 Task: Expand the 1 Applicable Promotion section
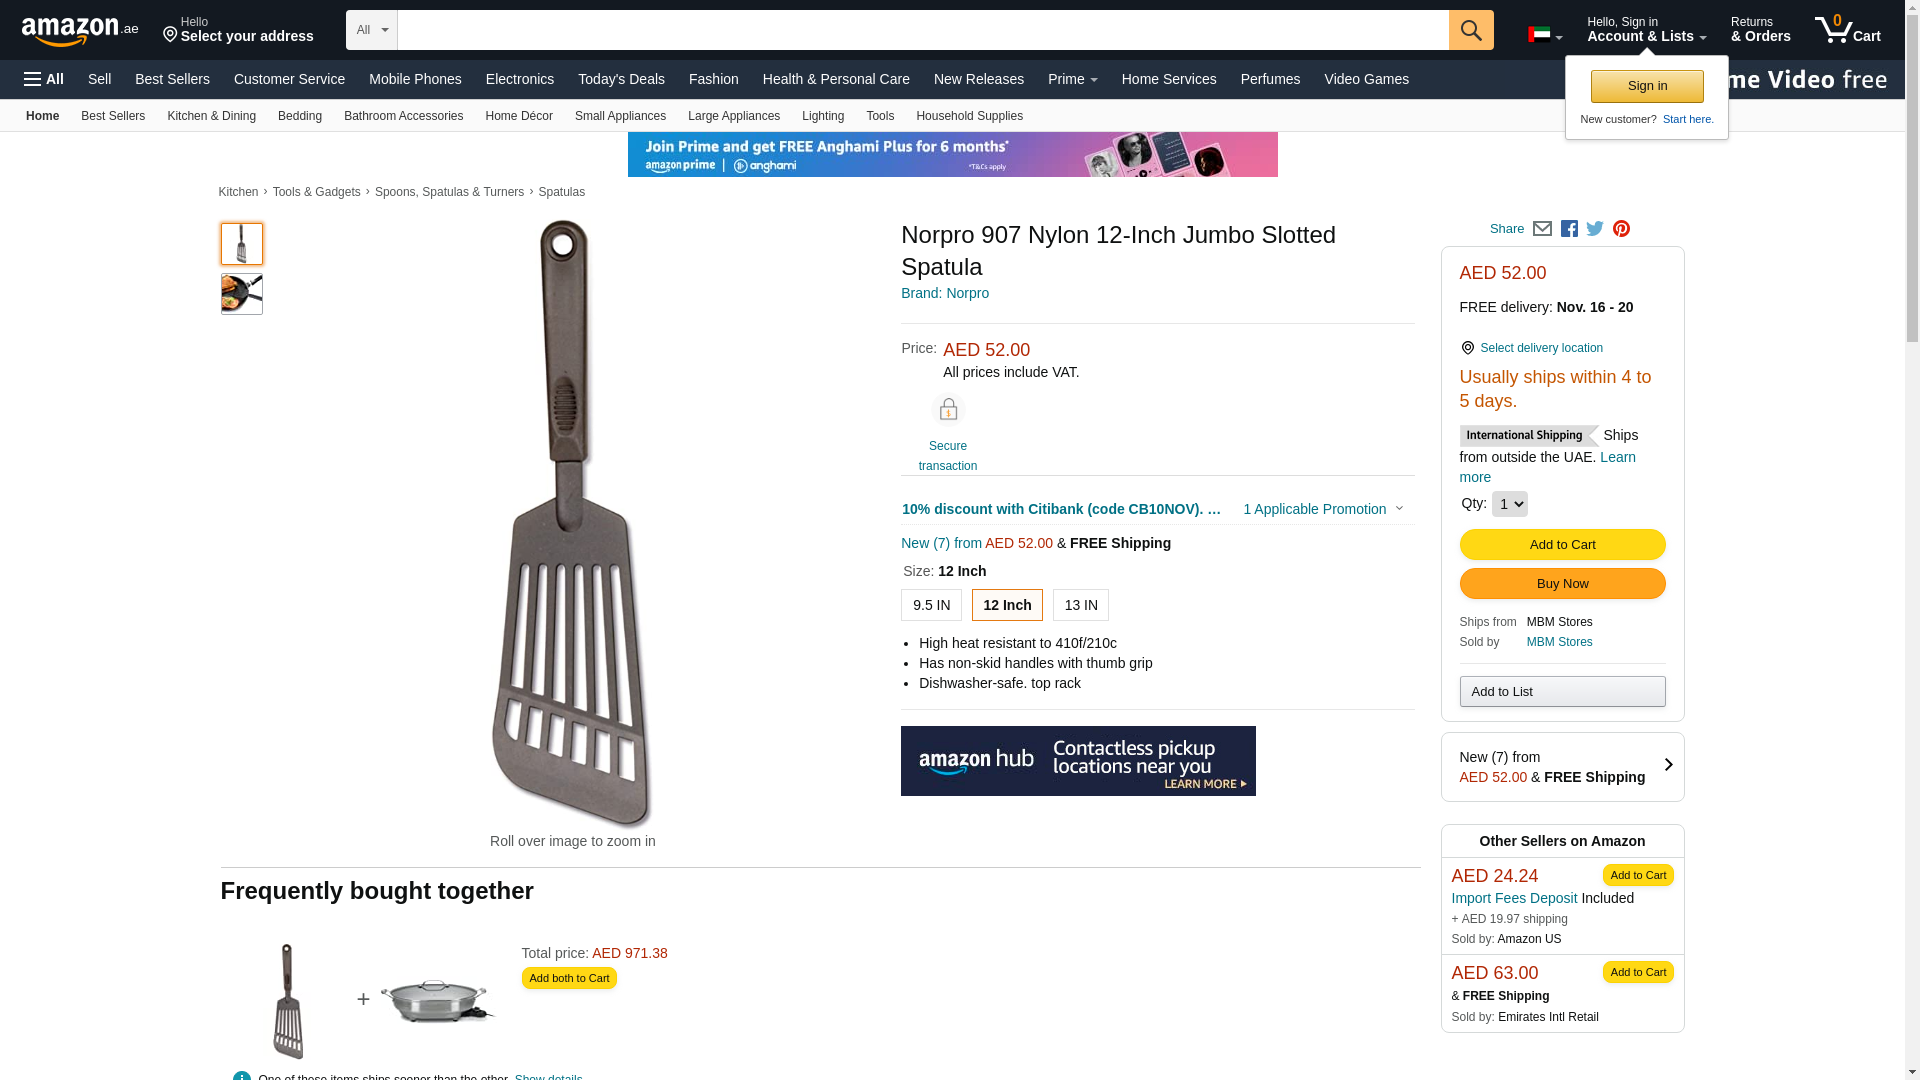(x=1322, y=509)
